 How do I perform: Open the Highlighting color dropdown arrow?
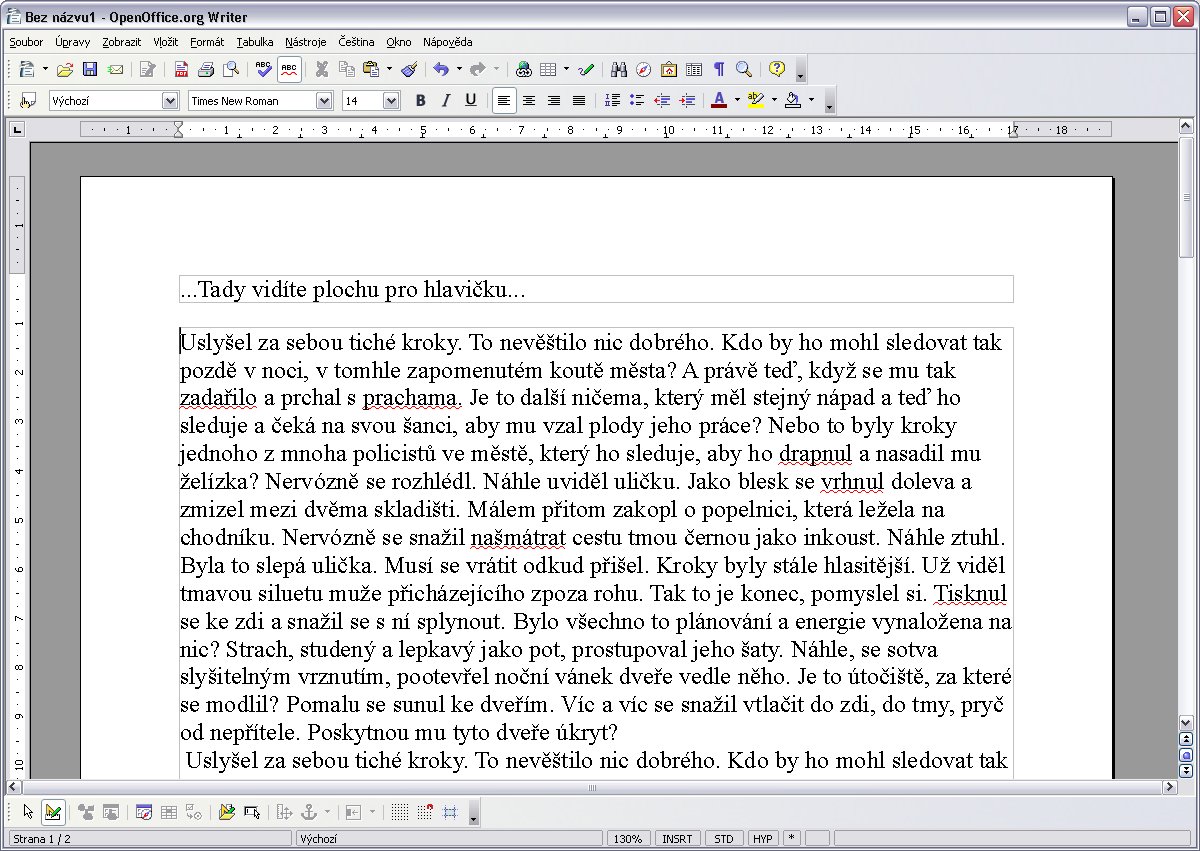(774, 100)
